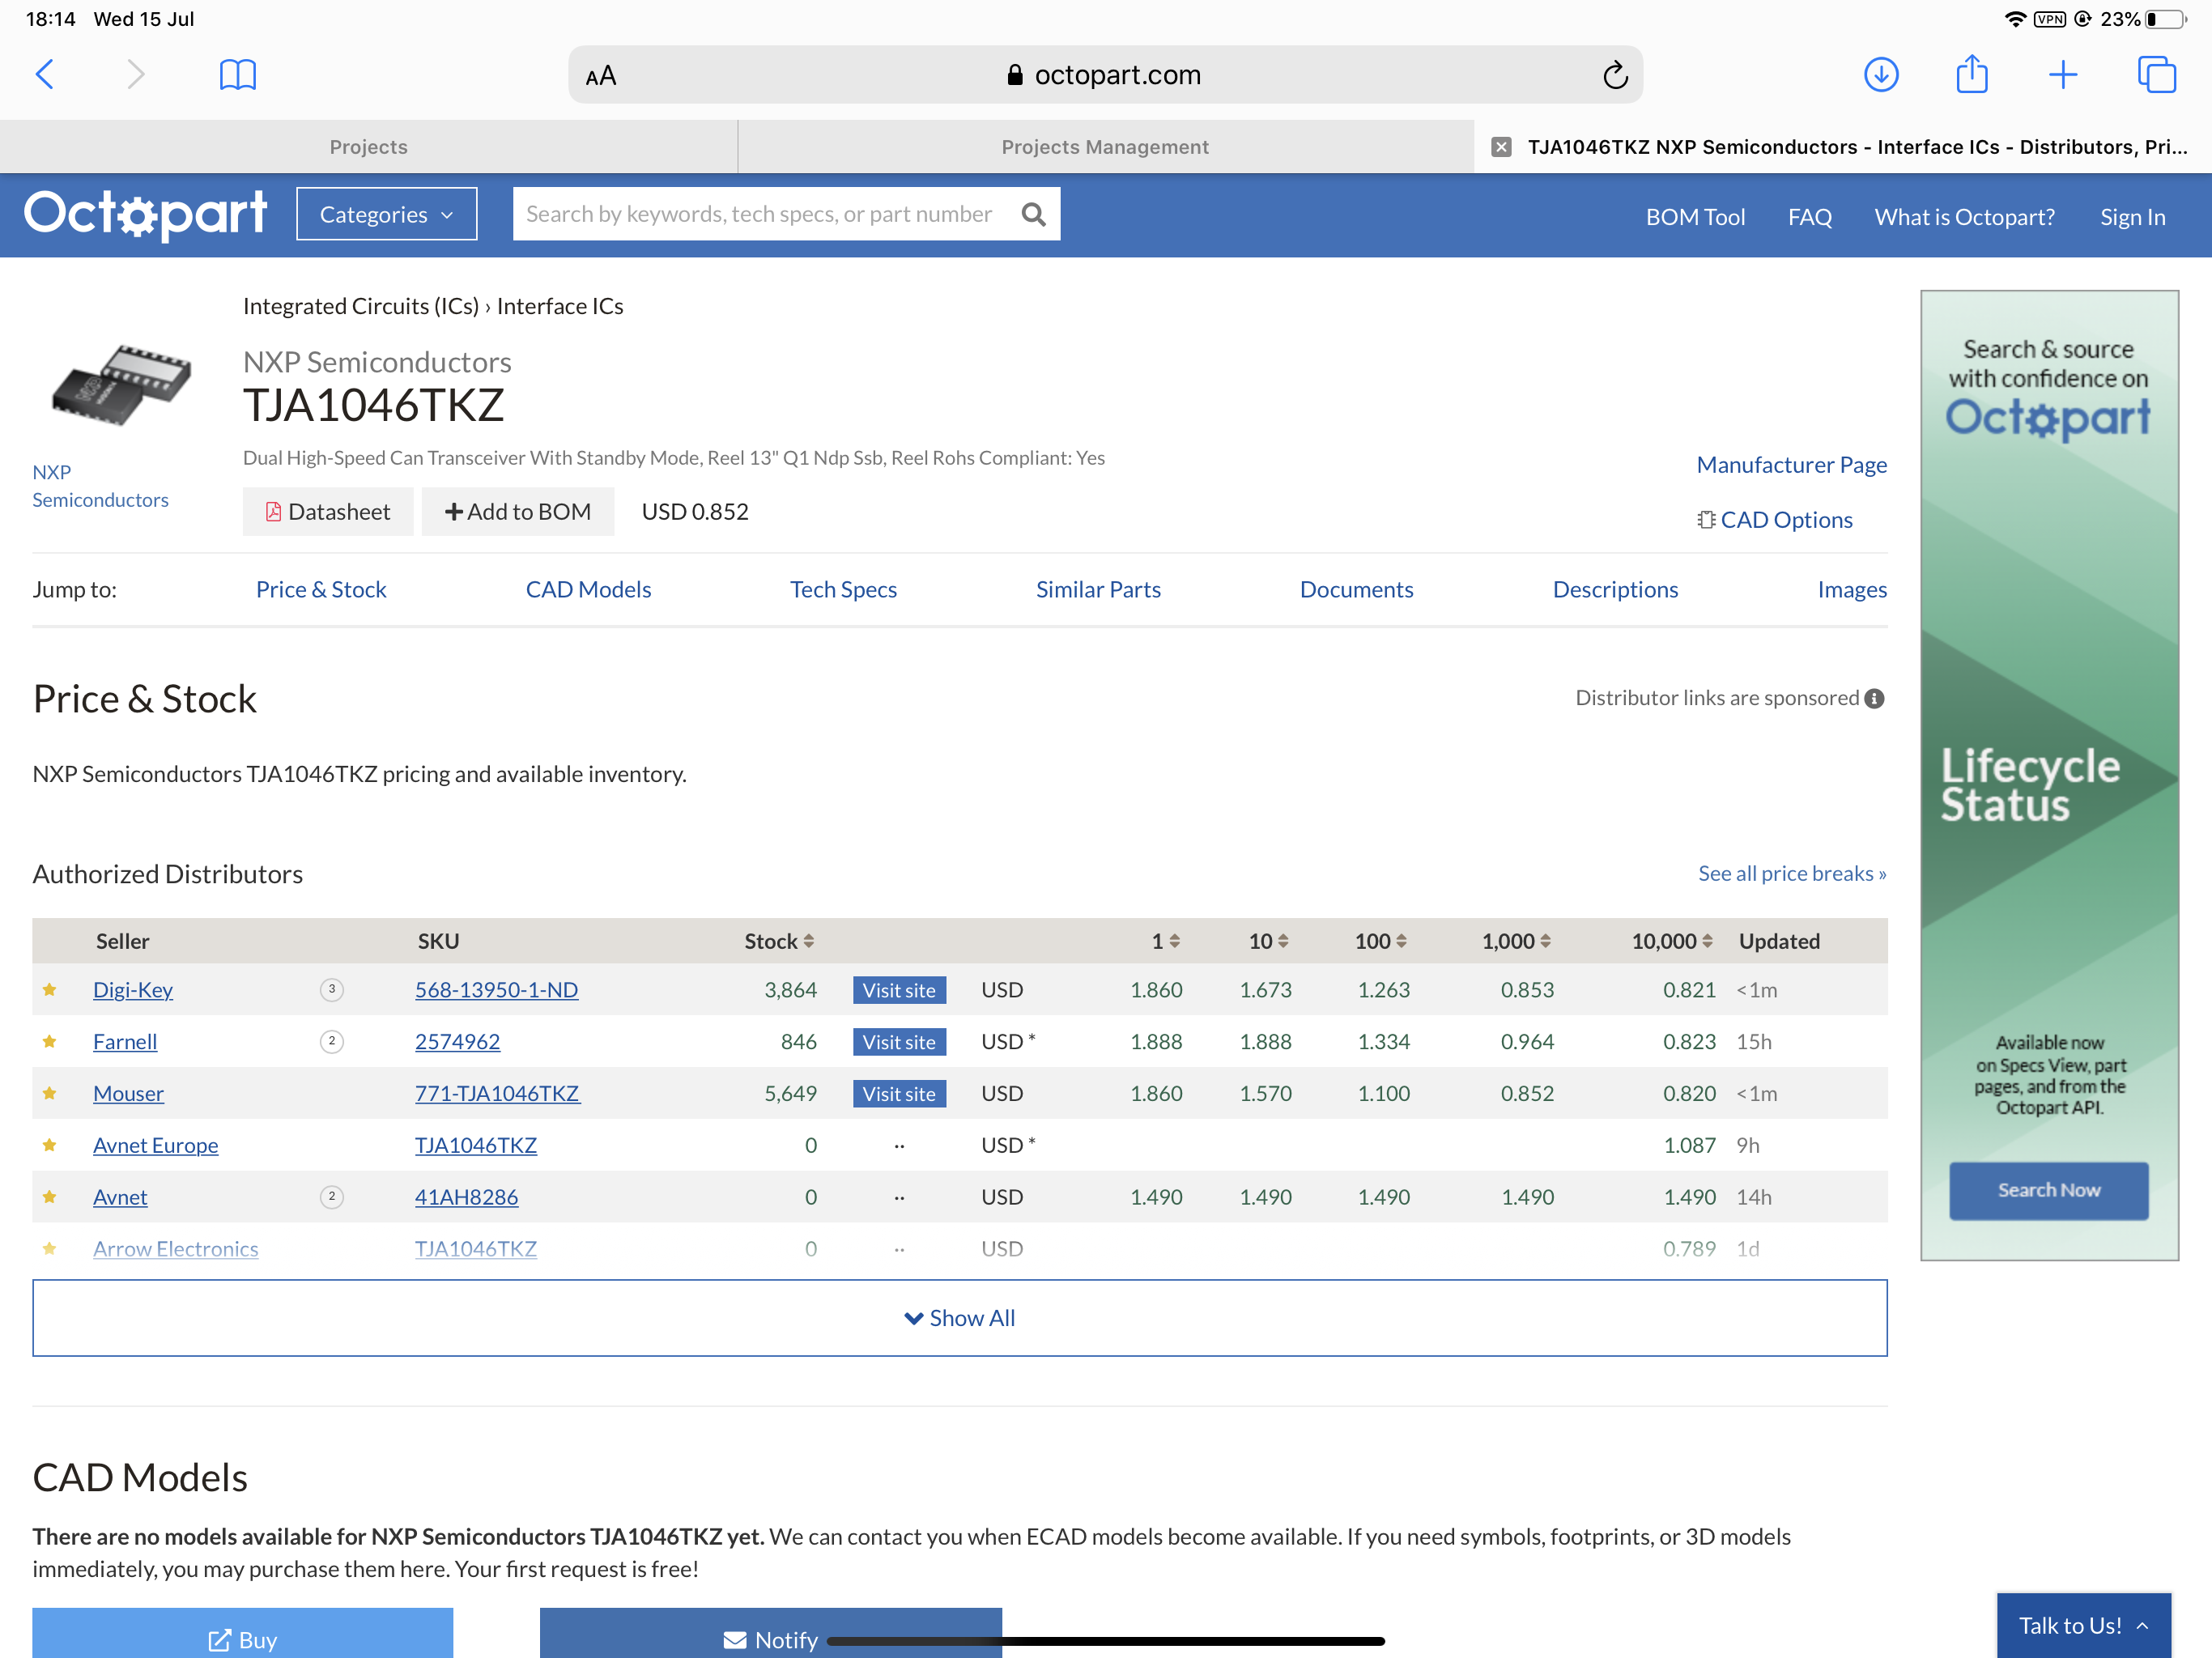The image size is (2212, 1658).
Task: Tap the AA reader text-size button
Action: tap(601, 76)
